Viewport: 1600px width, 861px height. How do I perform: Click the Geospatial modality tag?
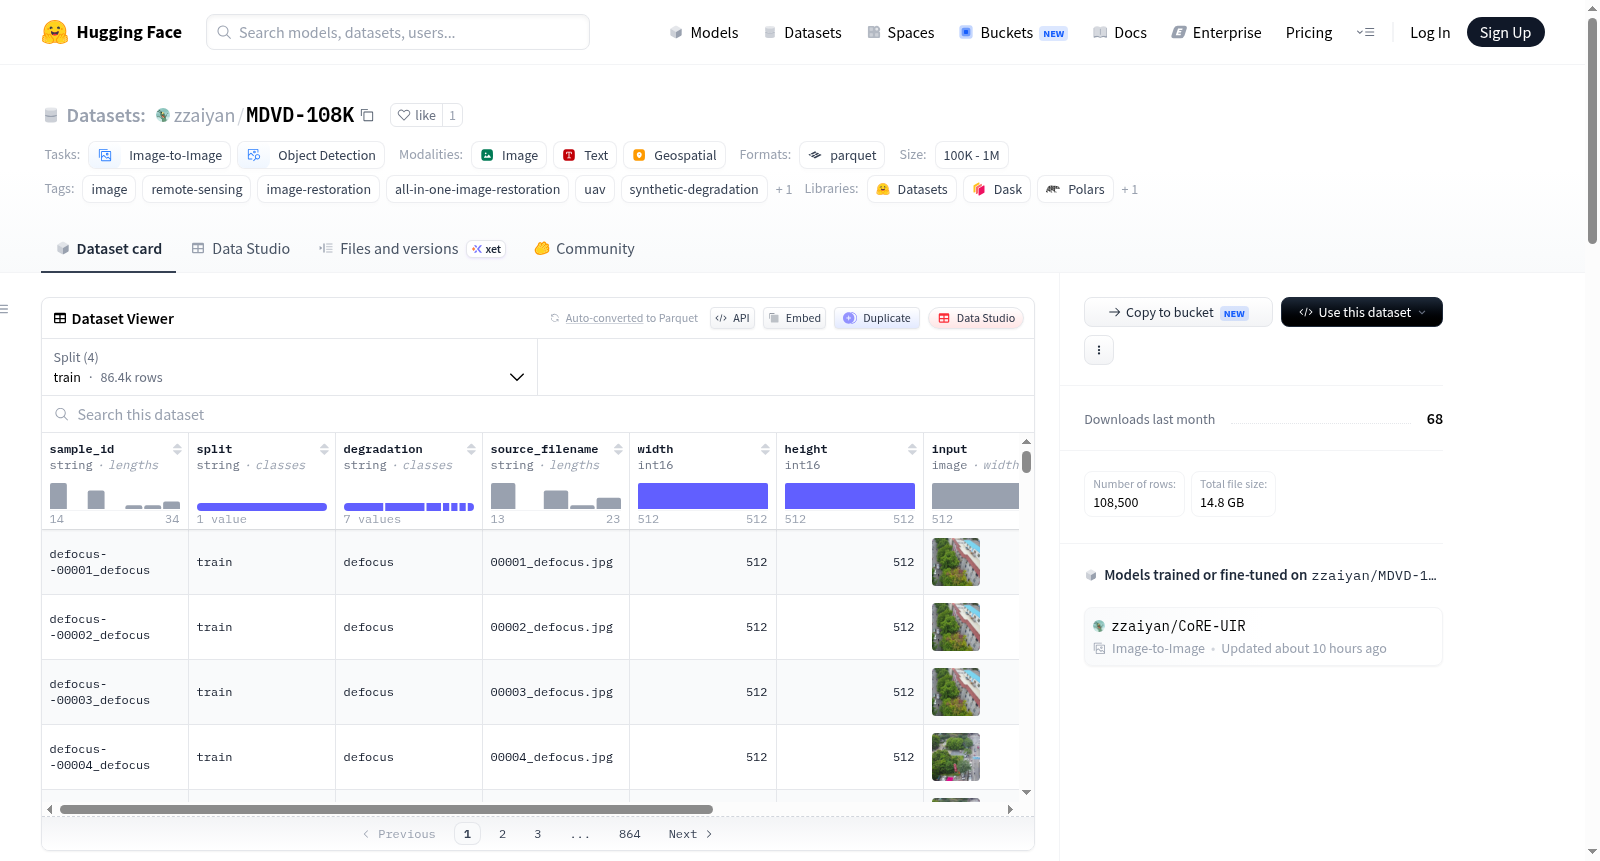tap(675, 155)
